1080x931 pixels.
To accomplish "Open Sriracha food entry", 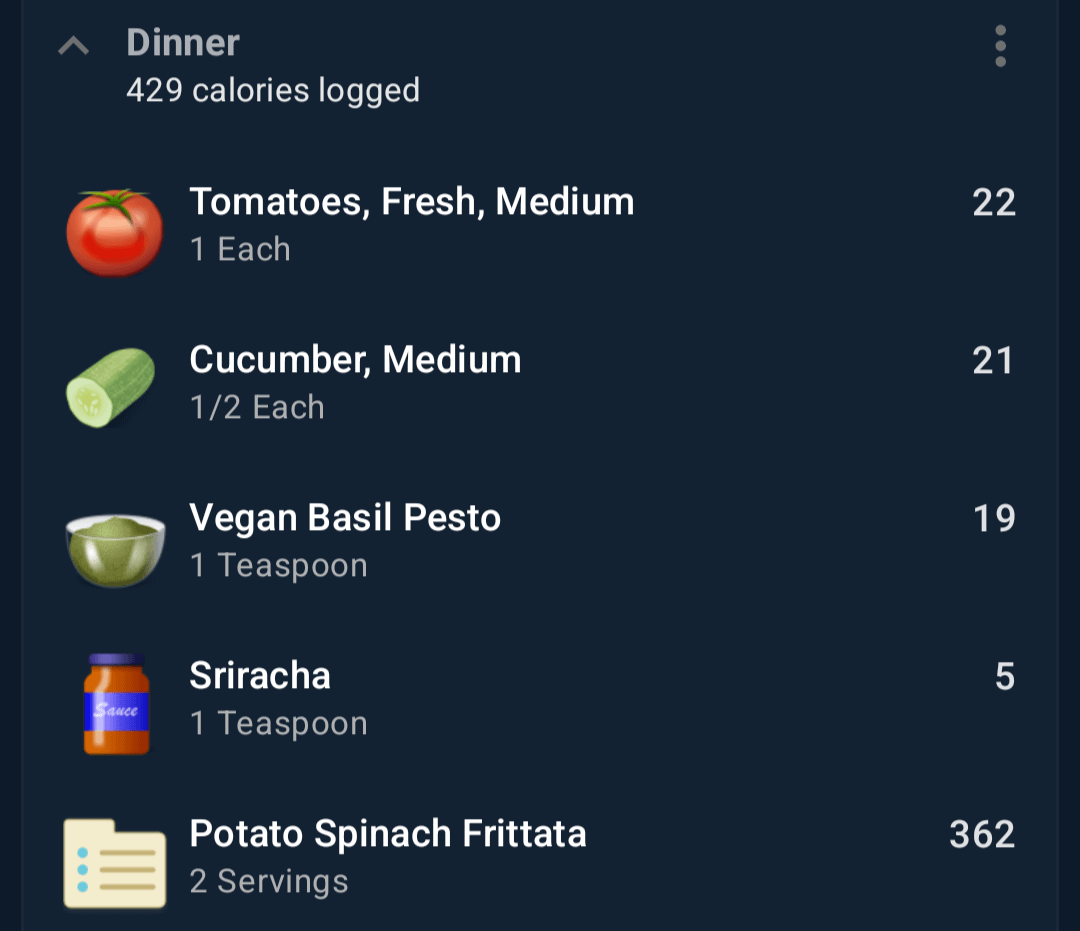I will point(540,701).
